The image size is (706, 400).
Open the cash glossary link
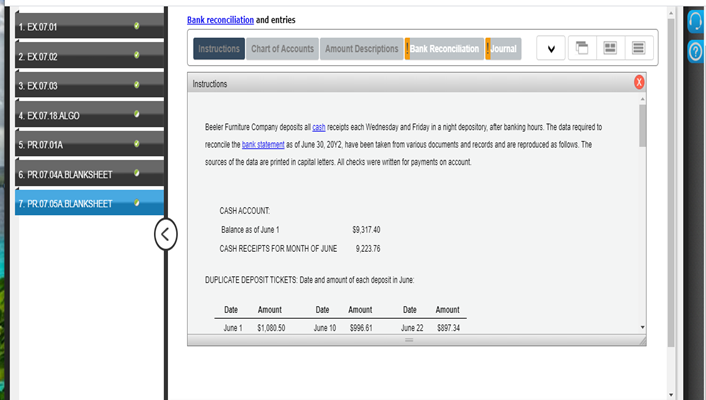point(319,127)
